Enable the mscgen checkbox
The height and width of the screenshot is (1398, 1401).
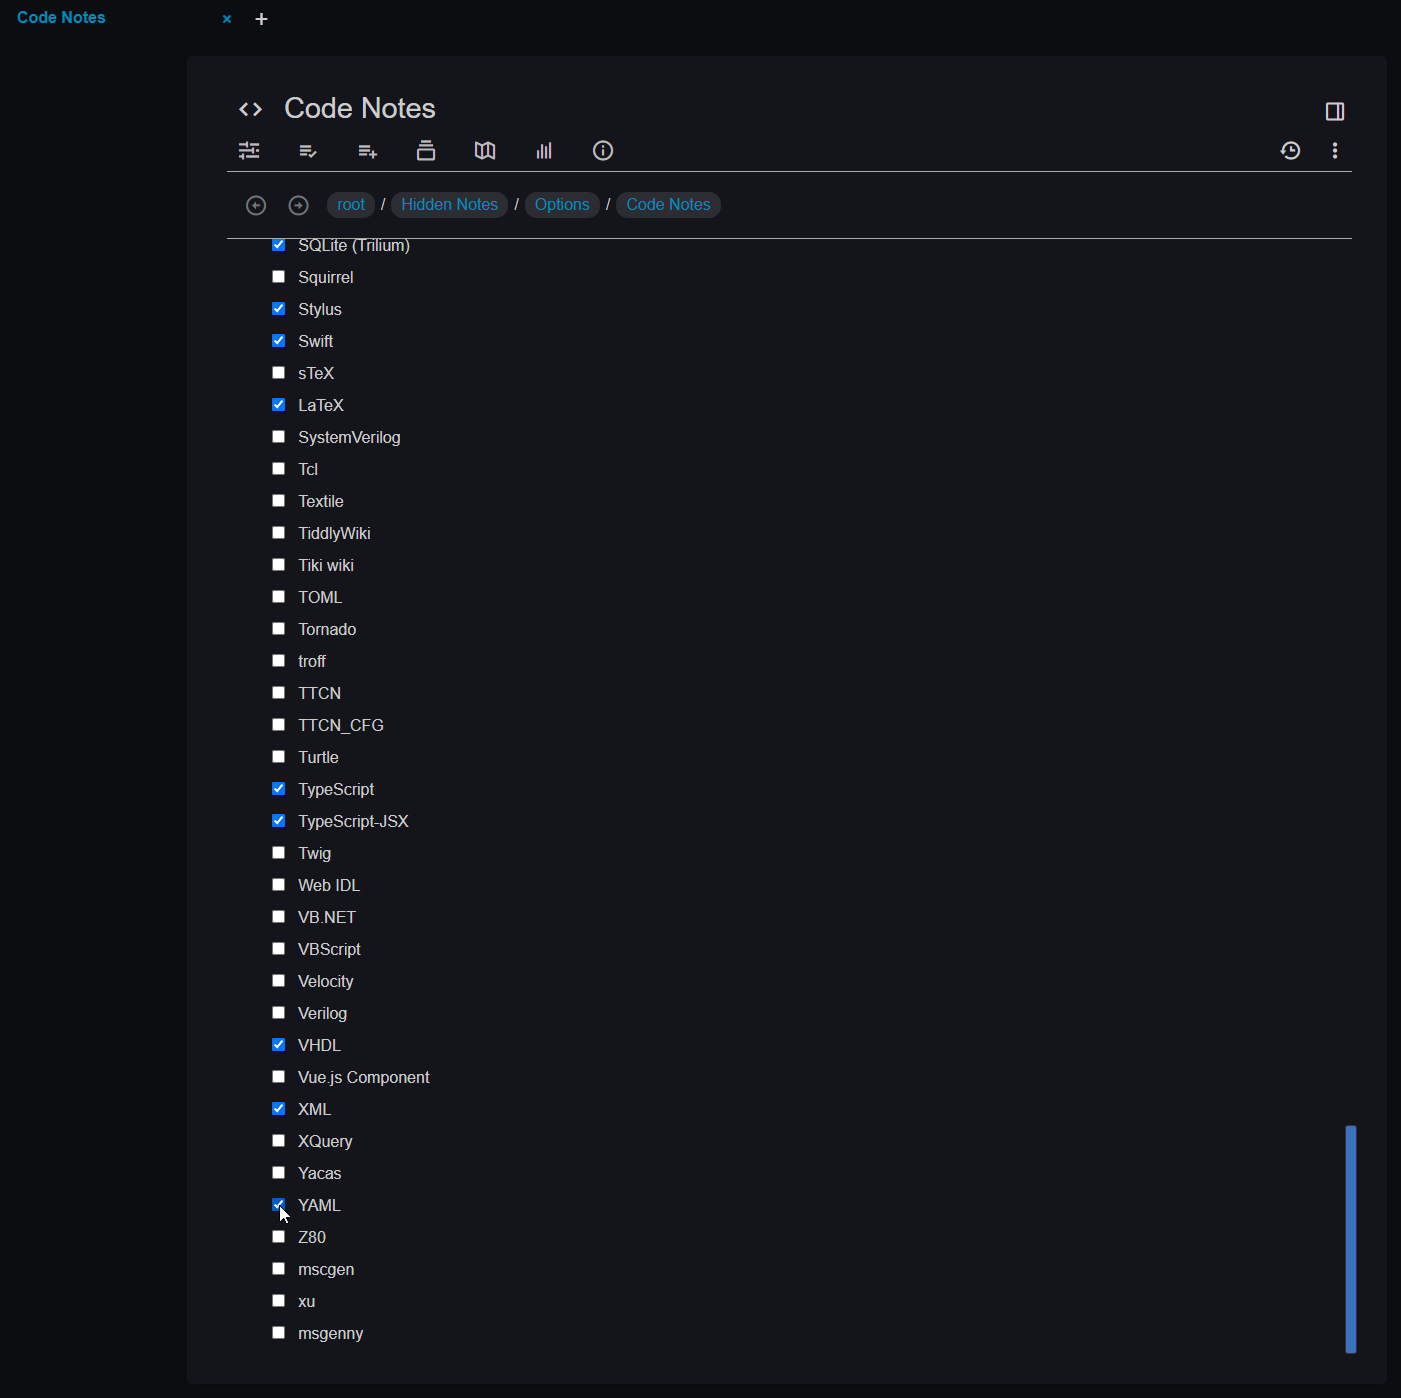279,1269
